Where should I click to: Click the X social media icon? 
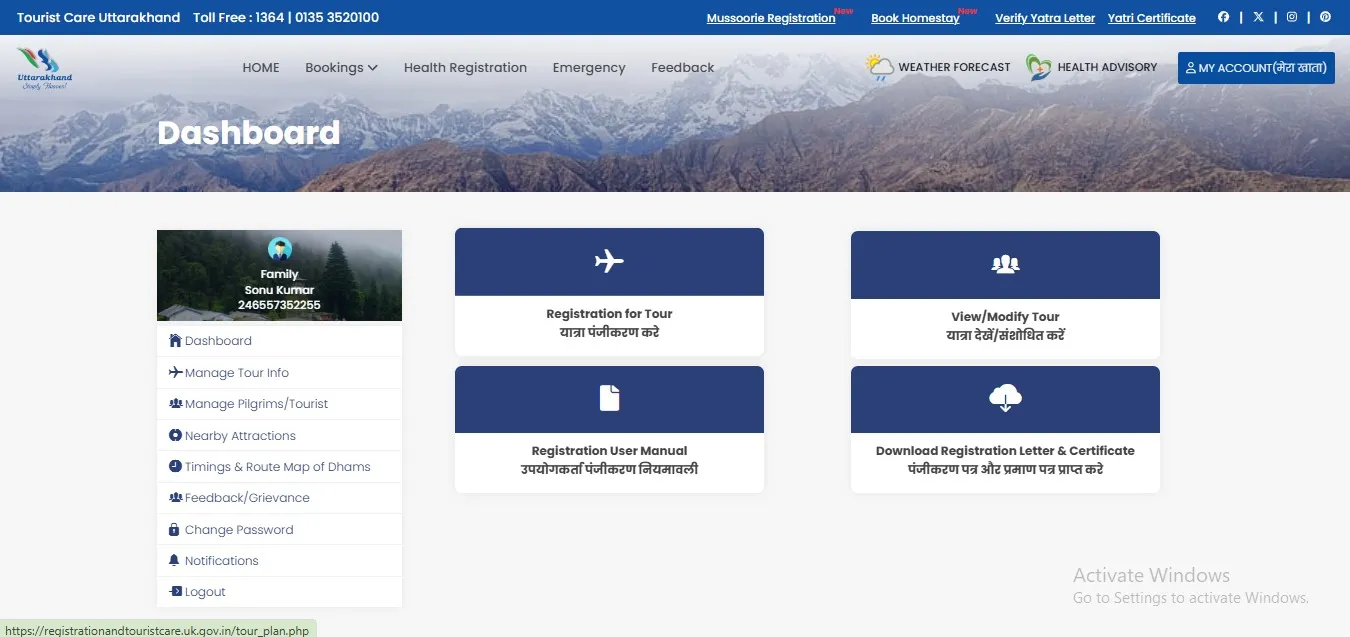point(1258,17)
